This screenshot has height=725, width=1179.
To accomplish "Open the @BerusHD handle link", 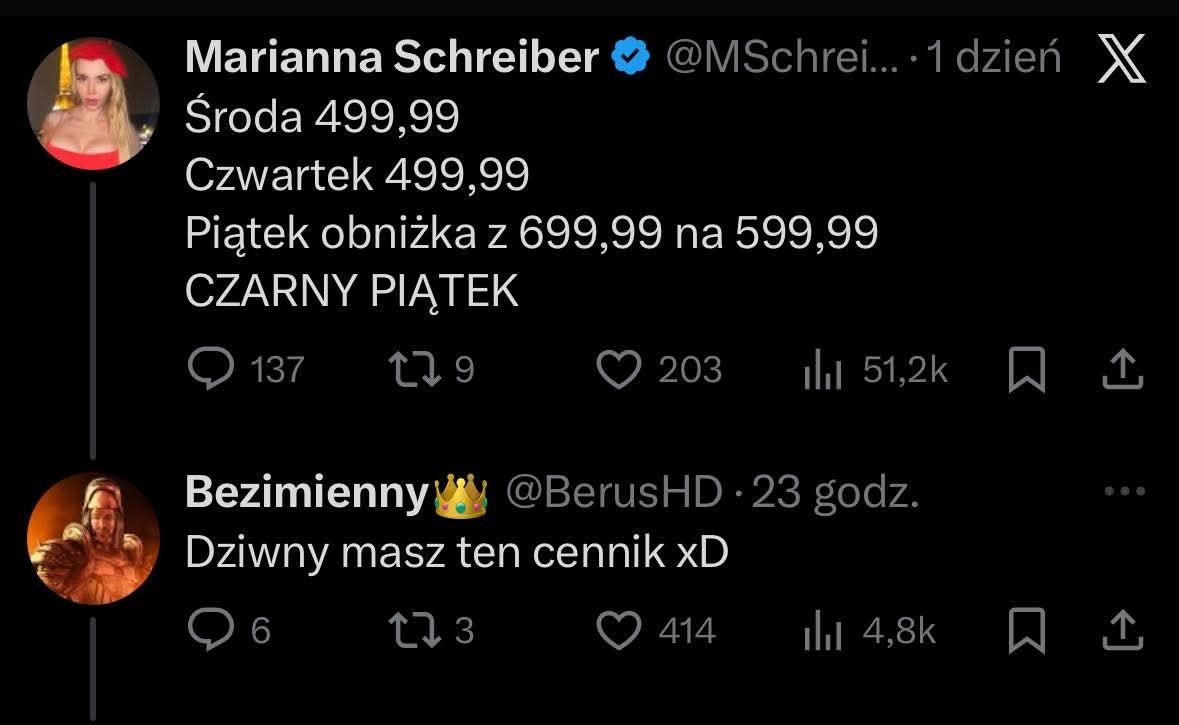I will (x=613, y=492).
